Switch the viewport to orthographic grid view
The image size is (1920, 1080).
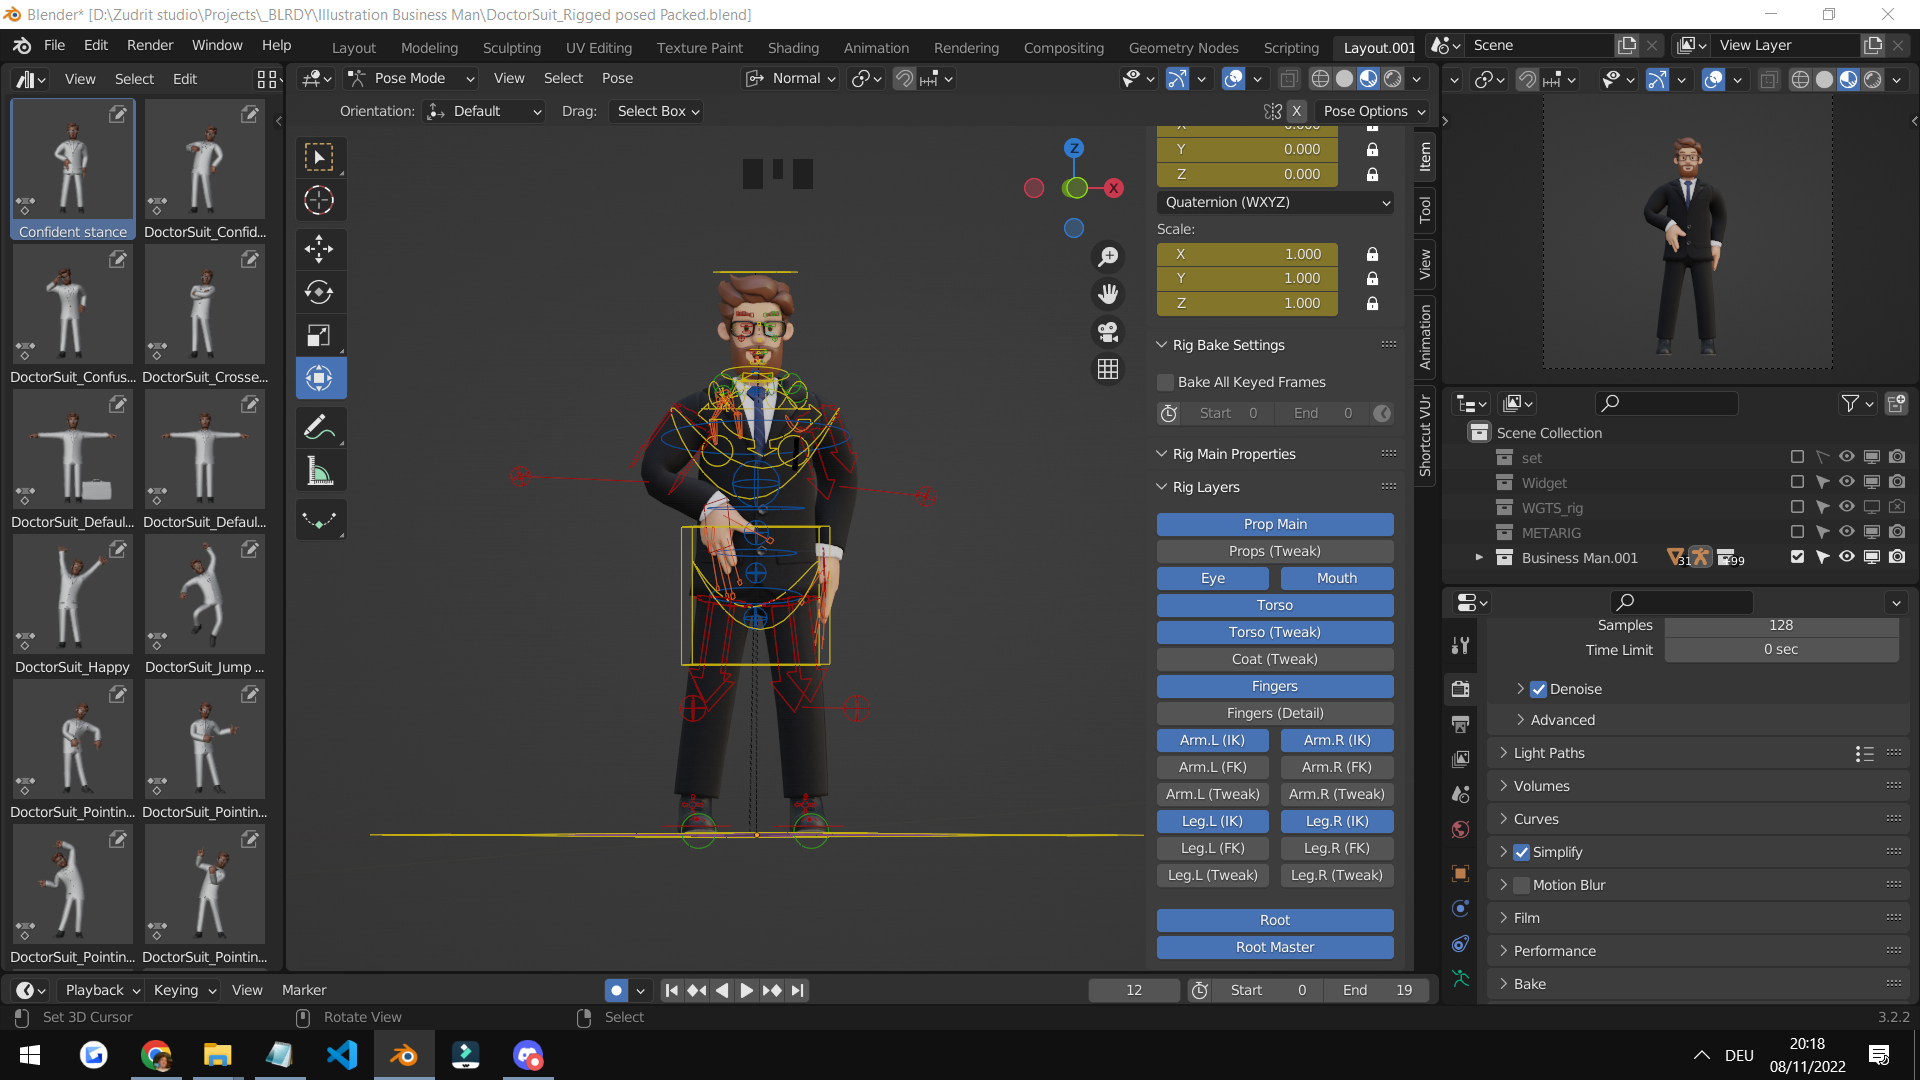[x=1108, y=369]
